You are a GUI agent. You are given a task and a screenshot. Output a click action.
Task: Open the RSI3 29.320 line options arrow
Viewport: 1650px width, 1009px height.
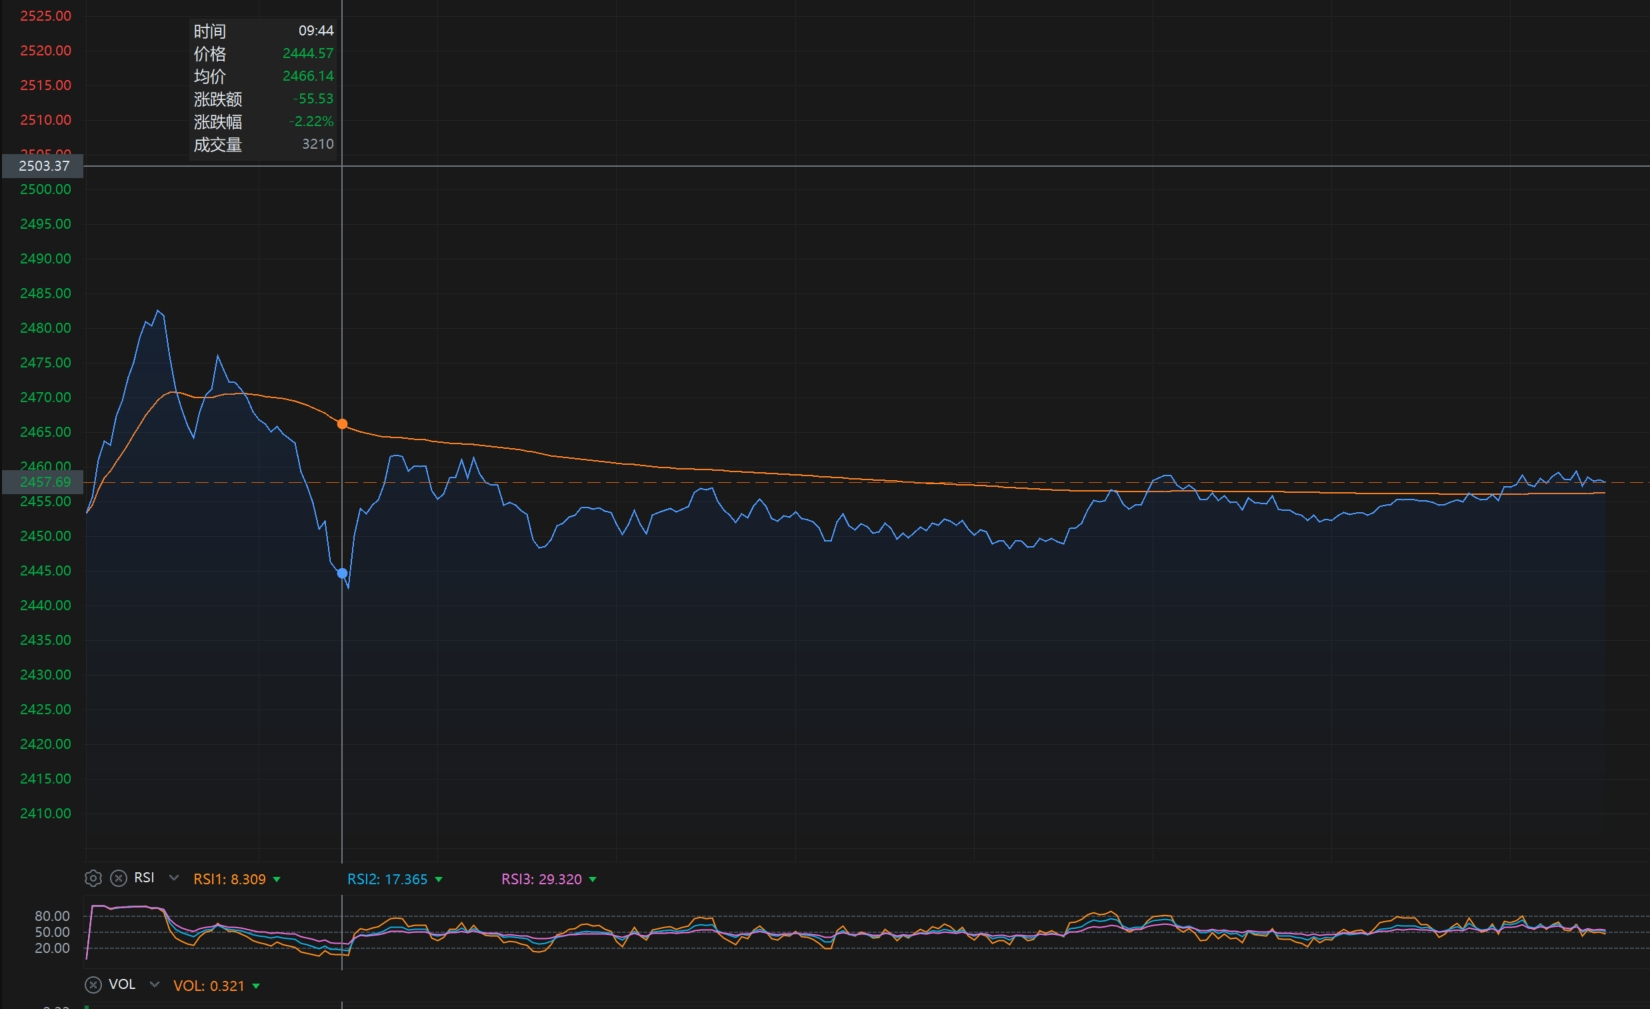click(592, 880)
